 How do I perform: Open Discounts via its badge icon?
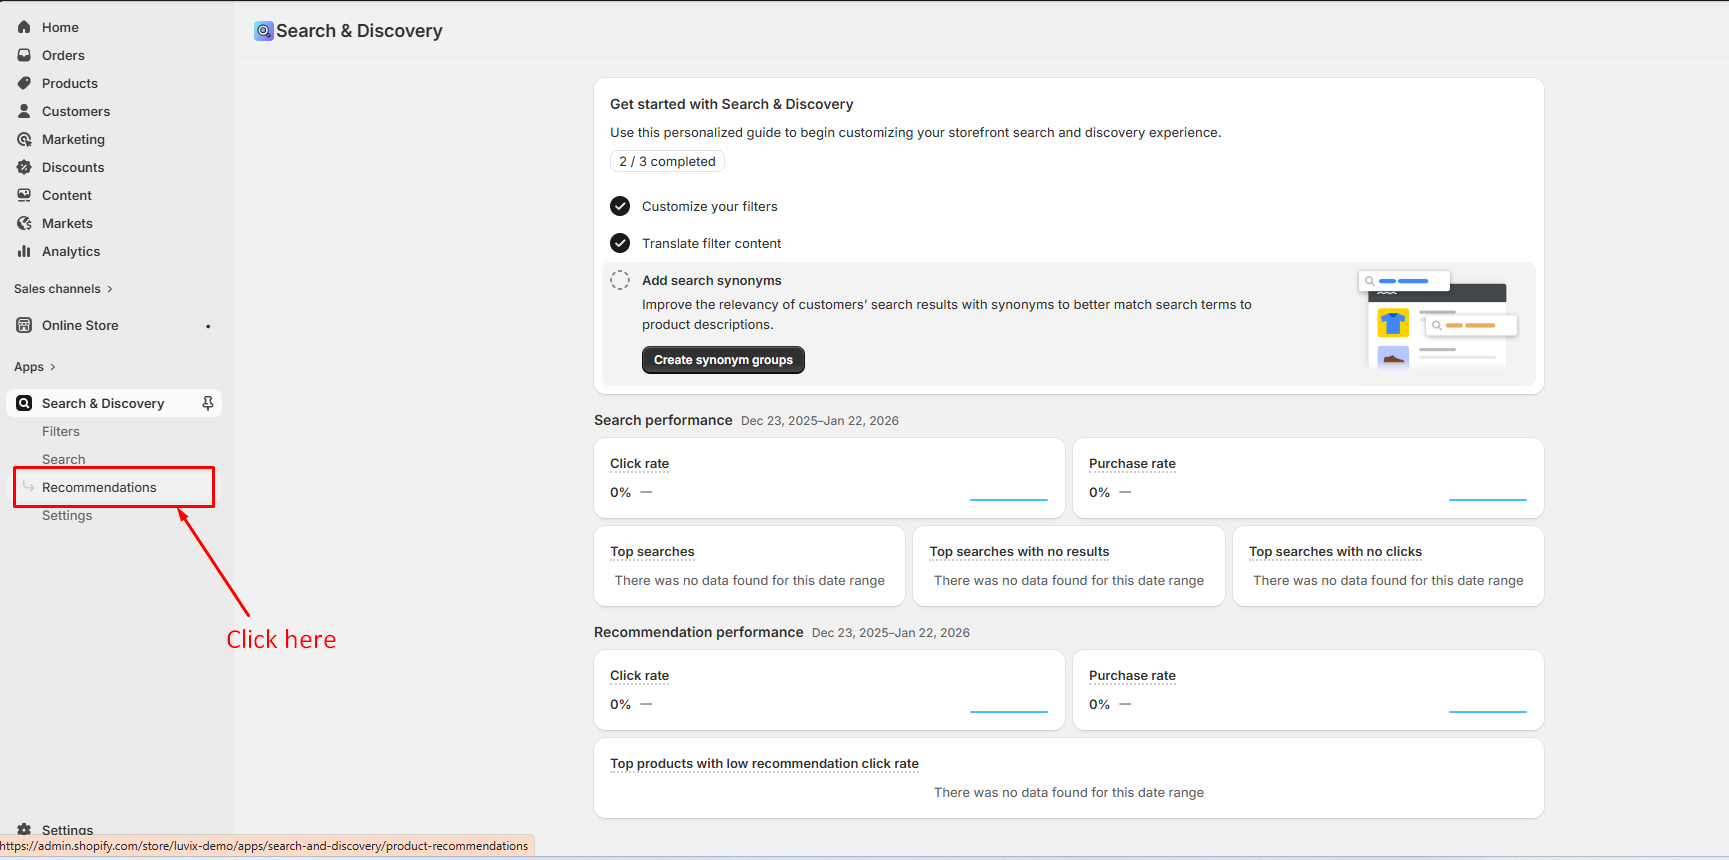click(x=24, y=167)
